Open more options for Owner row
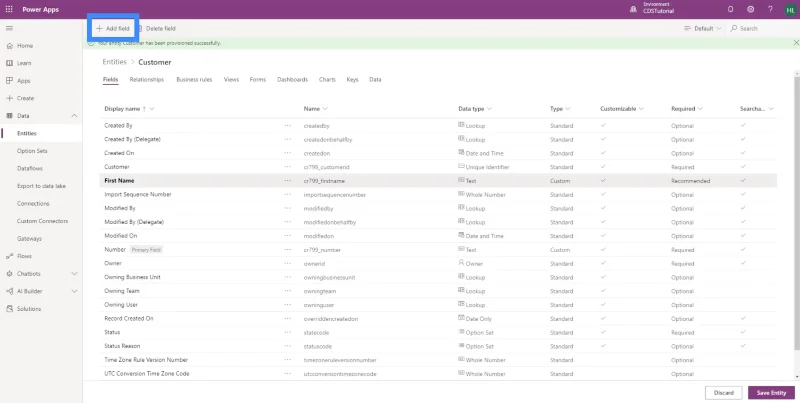This screenshot has width=800, height=403. (288, 264)
